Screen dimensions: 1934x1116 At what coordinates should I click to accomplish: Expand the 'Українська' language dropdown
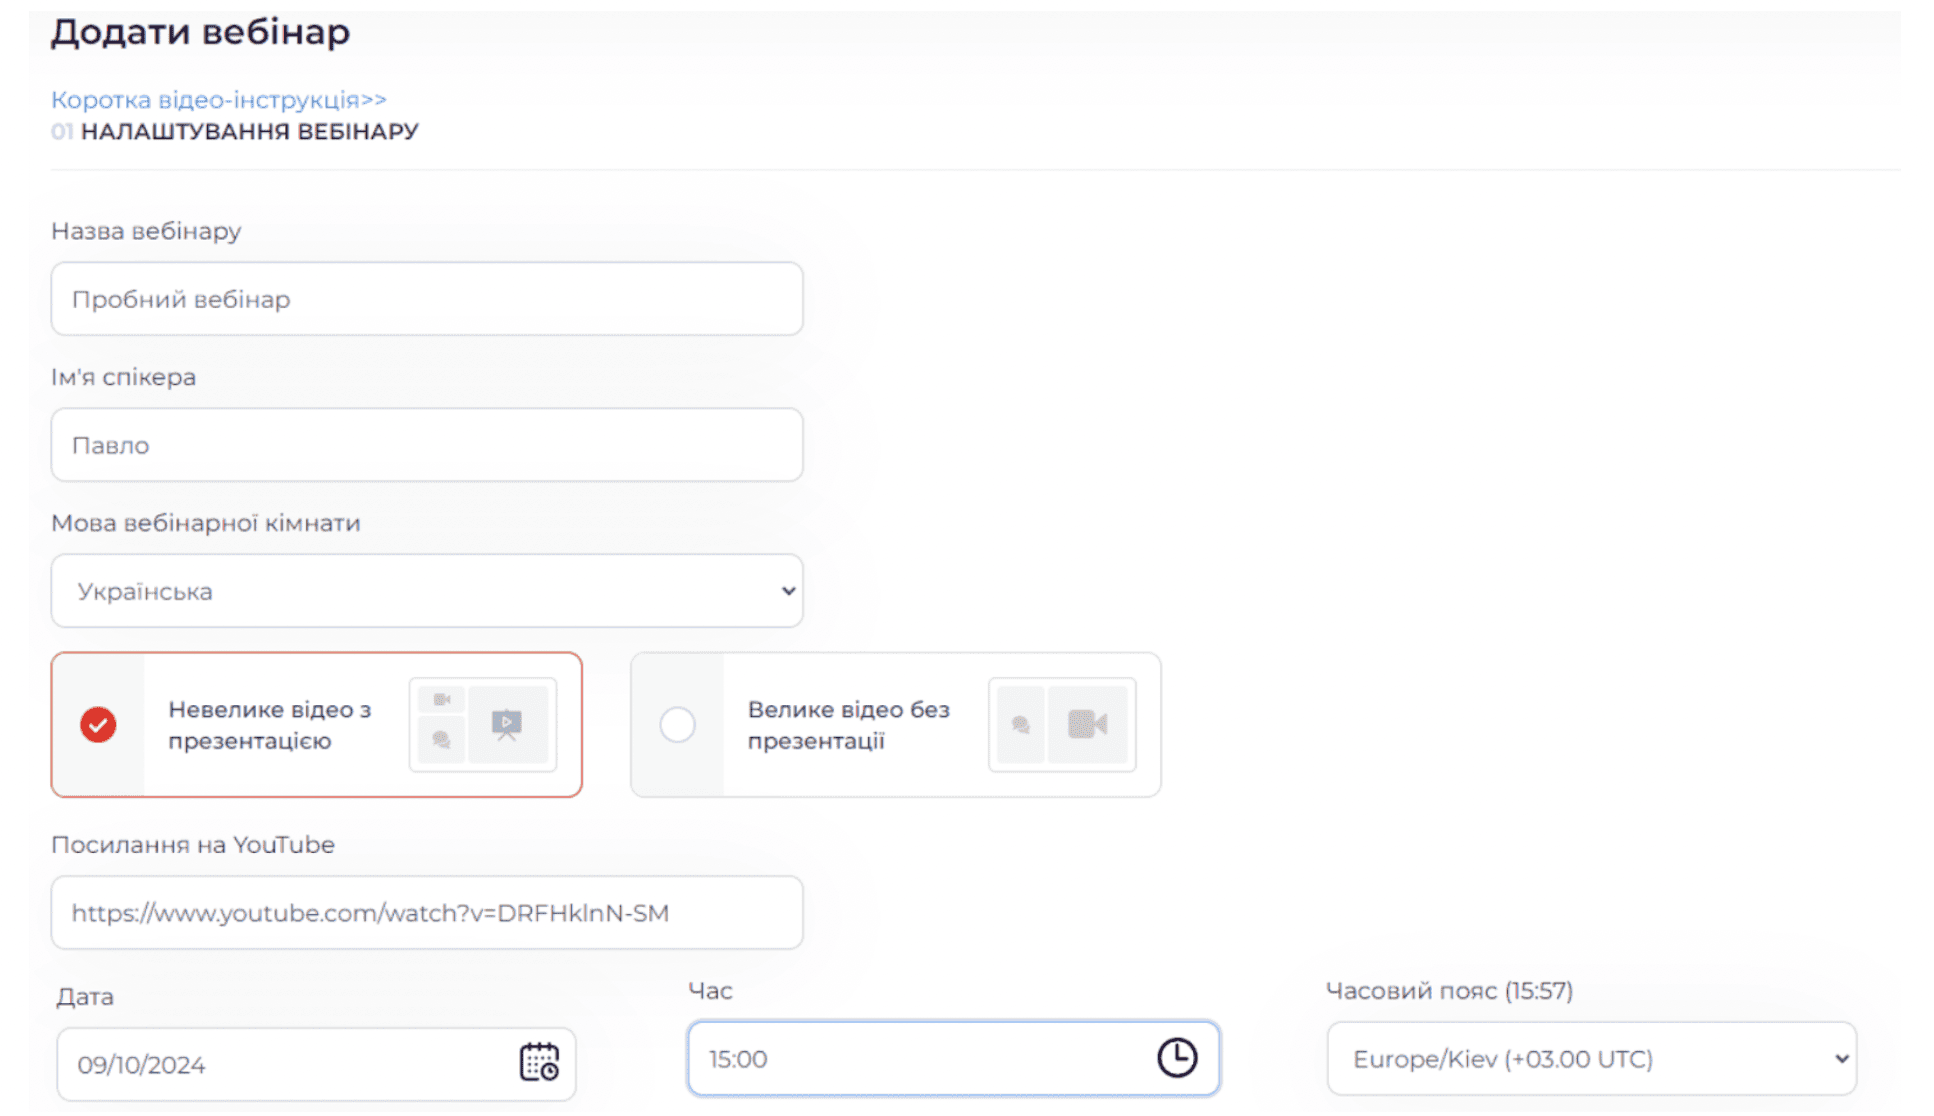point(427,591)
